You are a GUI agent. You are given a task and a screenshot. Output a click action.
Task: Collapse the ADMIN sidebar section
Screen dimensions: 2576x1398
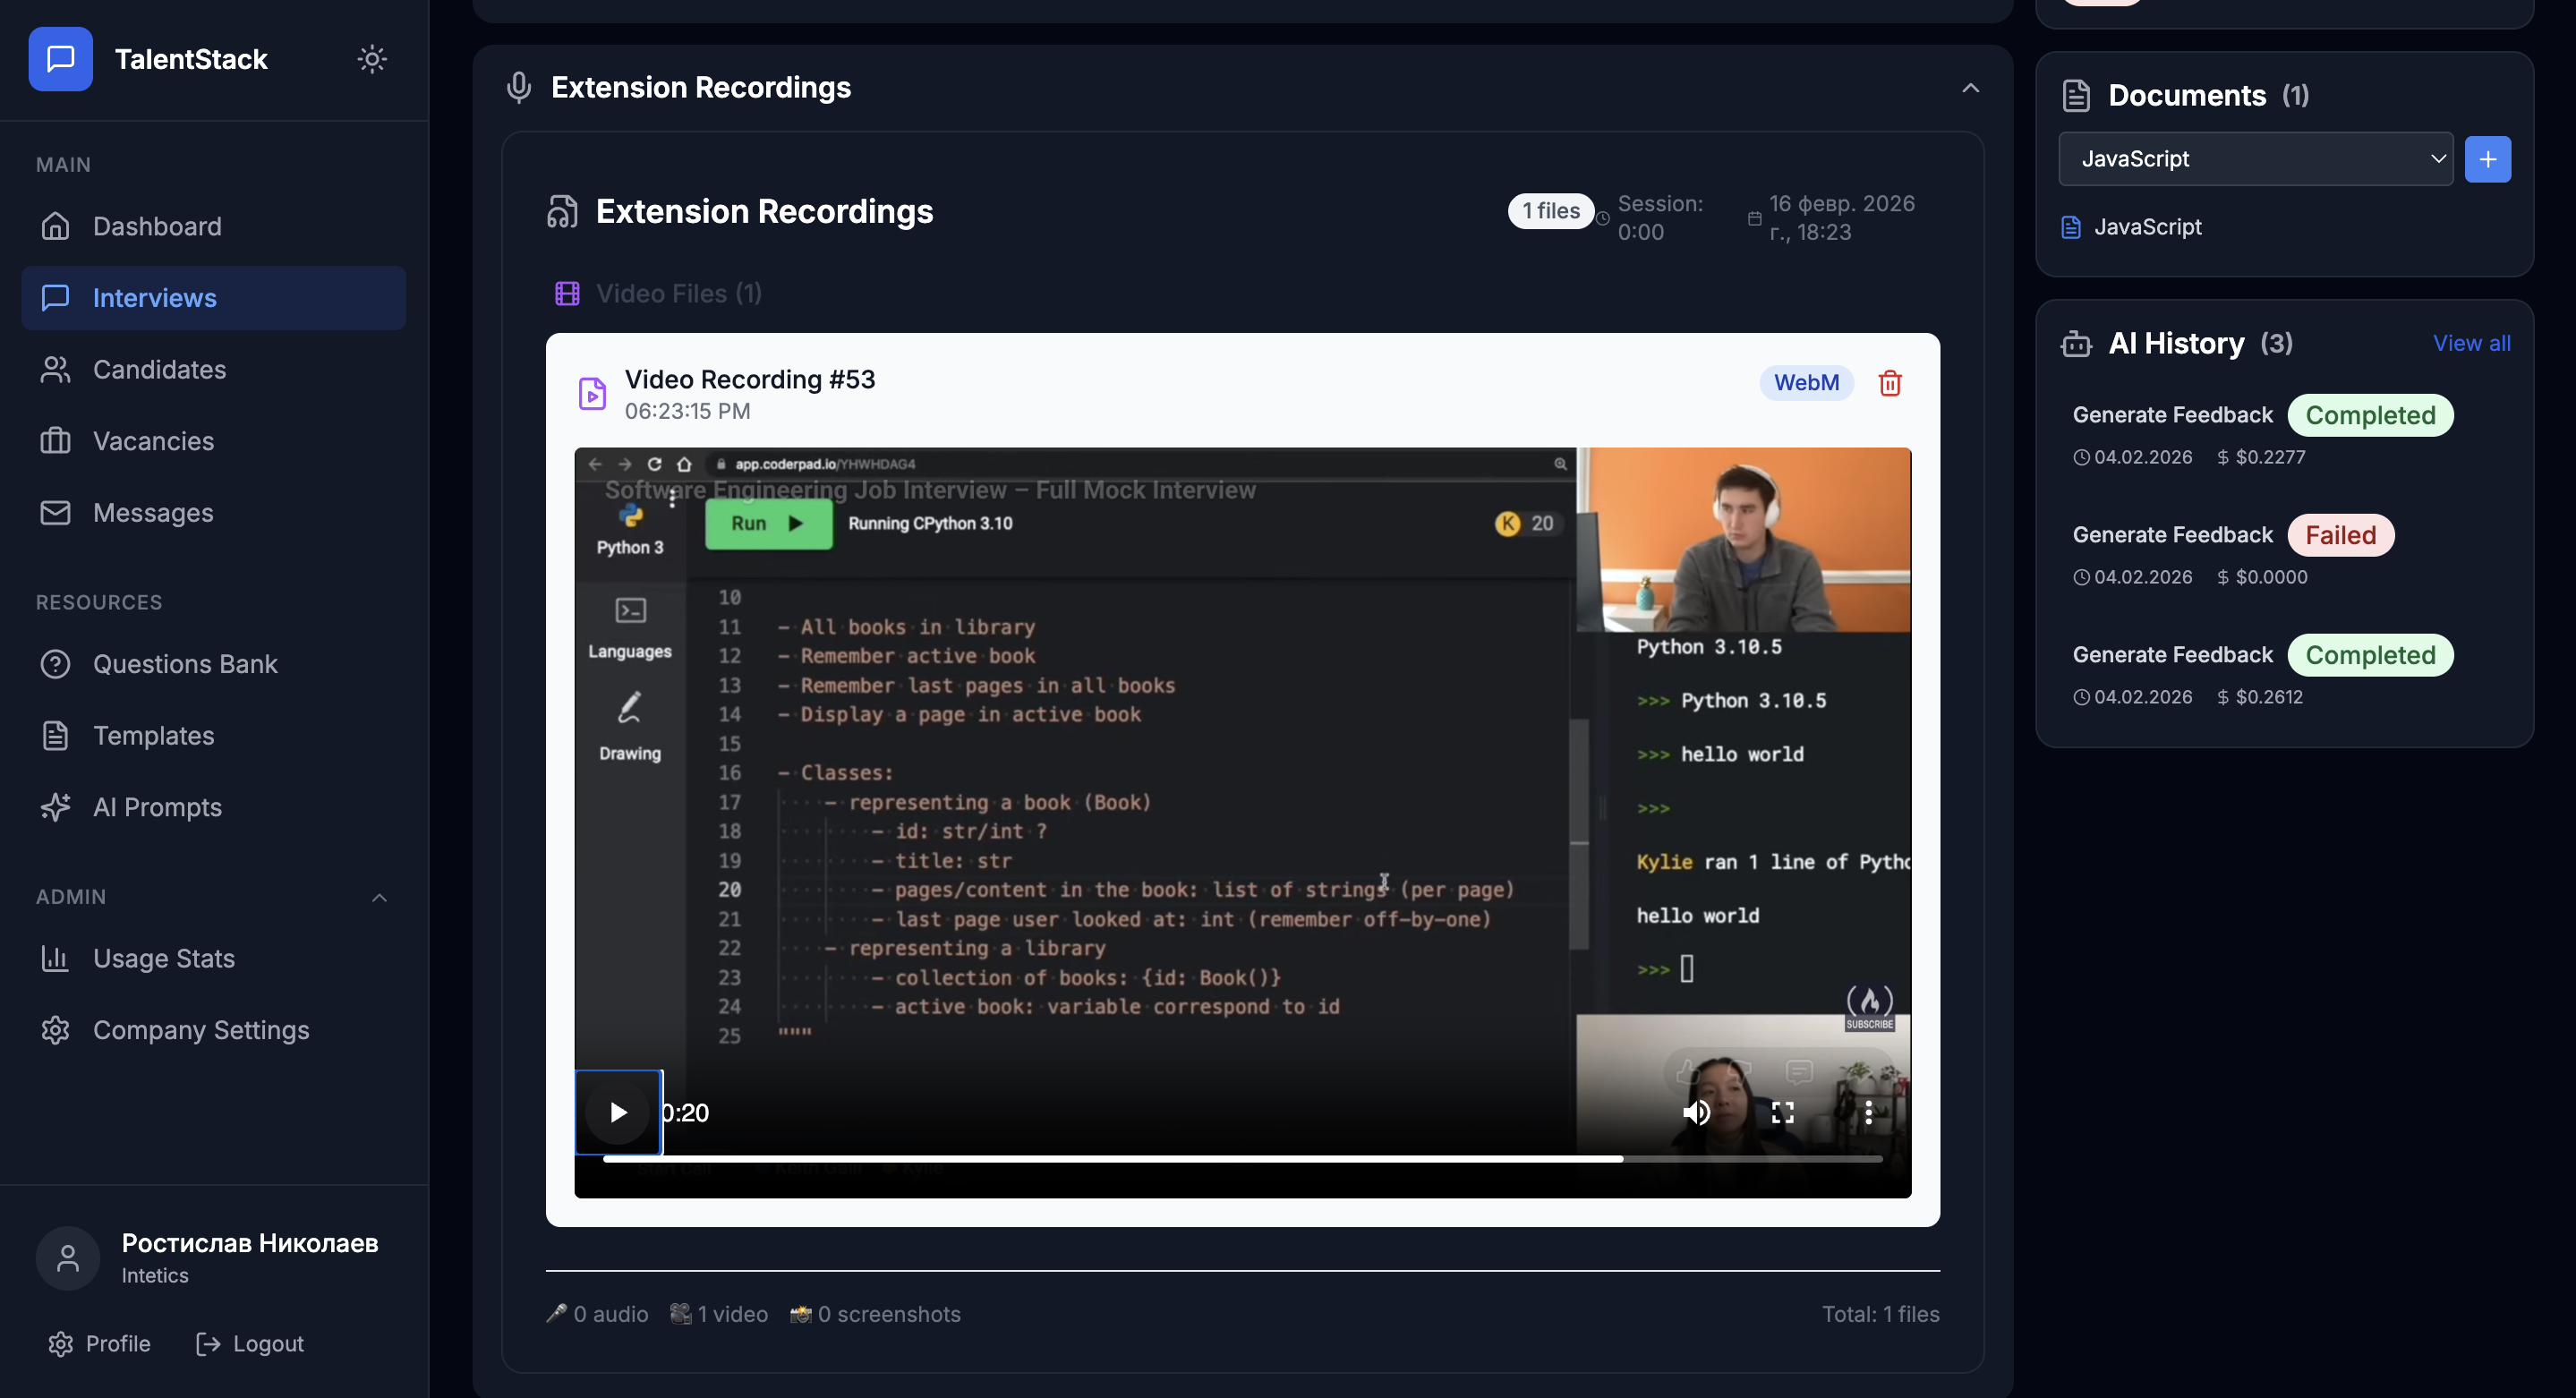pyautogui.click(x=379, y=897)
